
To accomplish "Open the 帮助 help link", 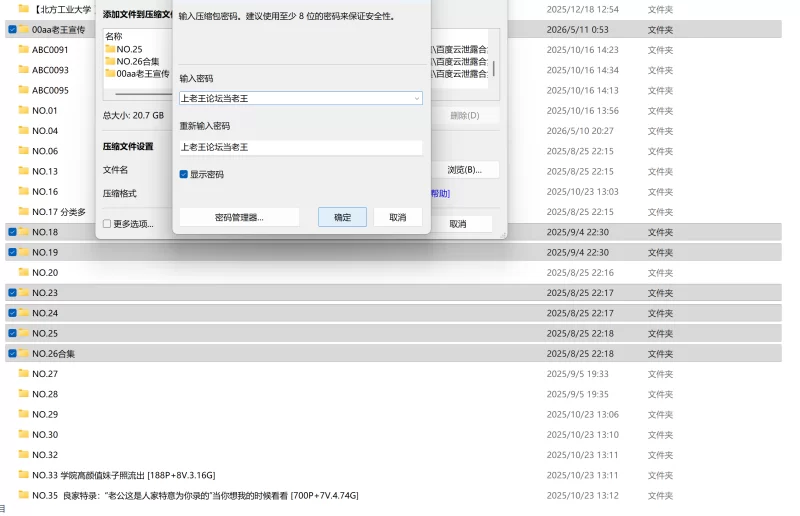I will (x=441, y=193).
